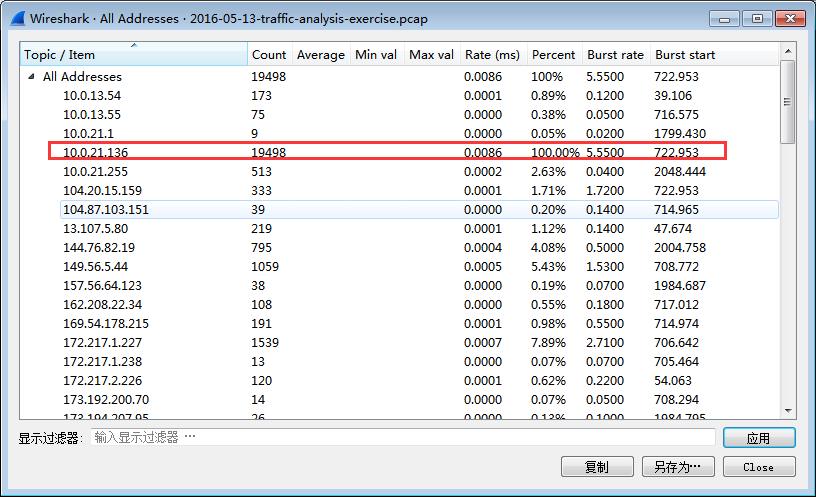816x497 pixels.
Task: Sort by Burst rate column header
Action: click(616, 54)
